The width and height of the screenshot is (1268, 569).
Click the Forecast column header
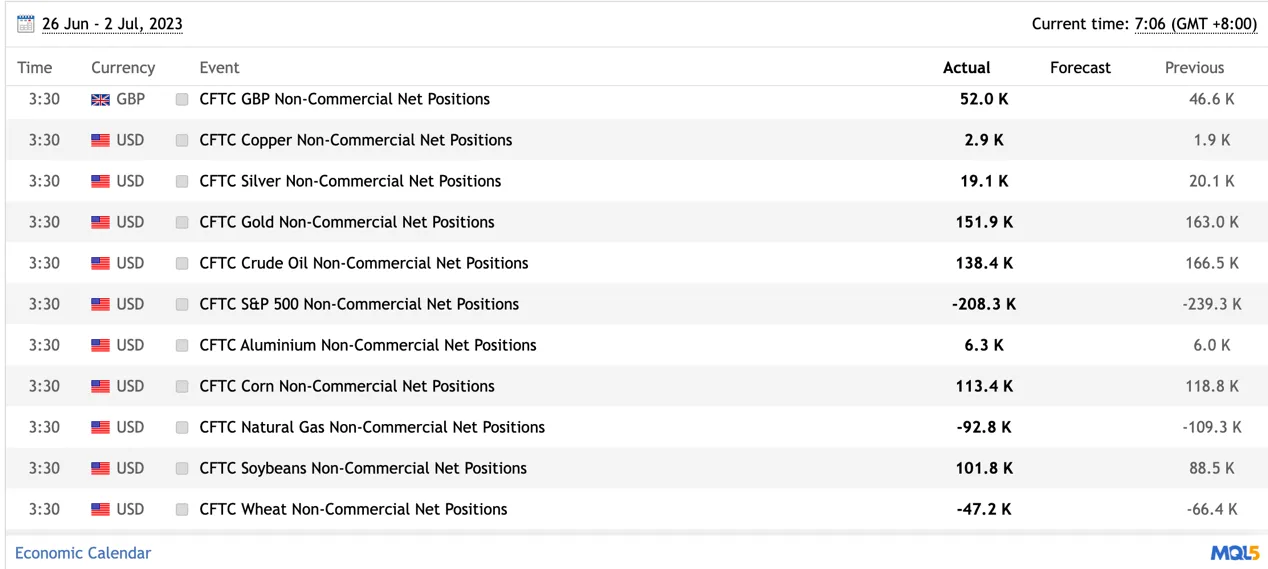(1080, 68)
